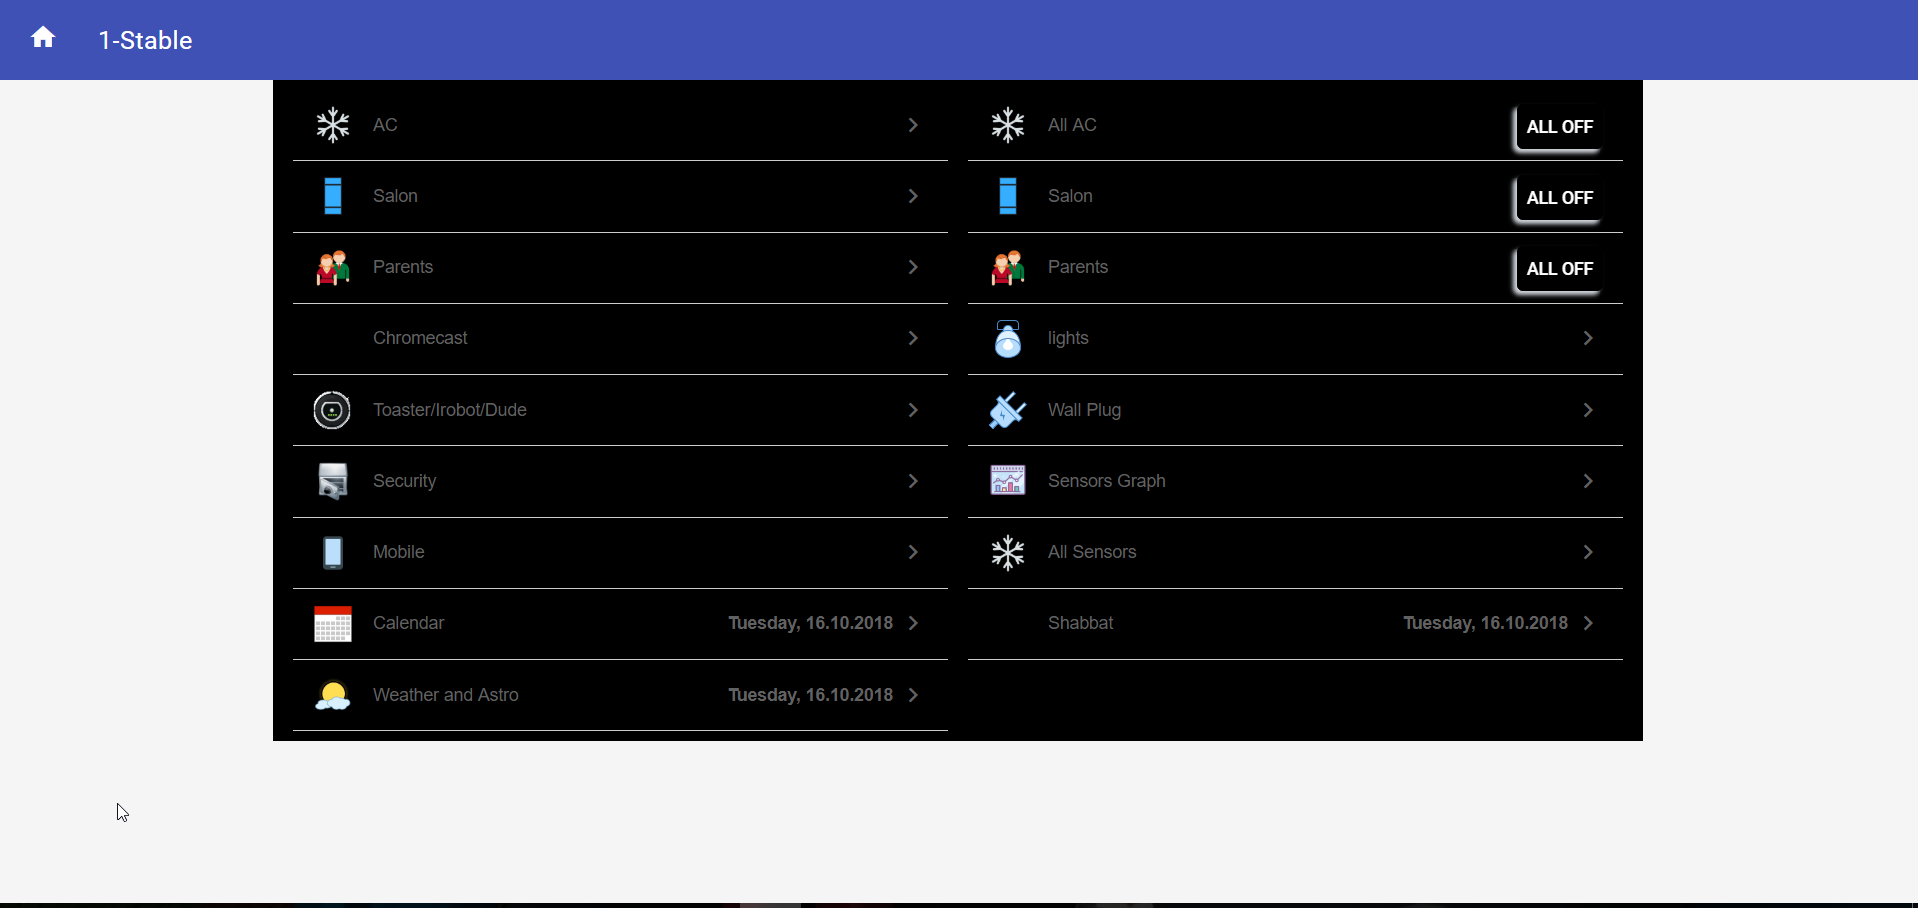Click the Weather and Astro sun icon
This screenshot has height=908, width=1918.
click(x=333, y=695)
